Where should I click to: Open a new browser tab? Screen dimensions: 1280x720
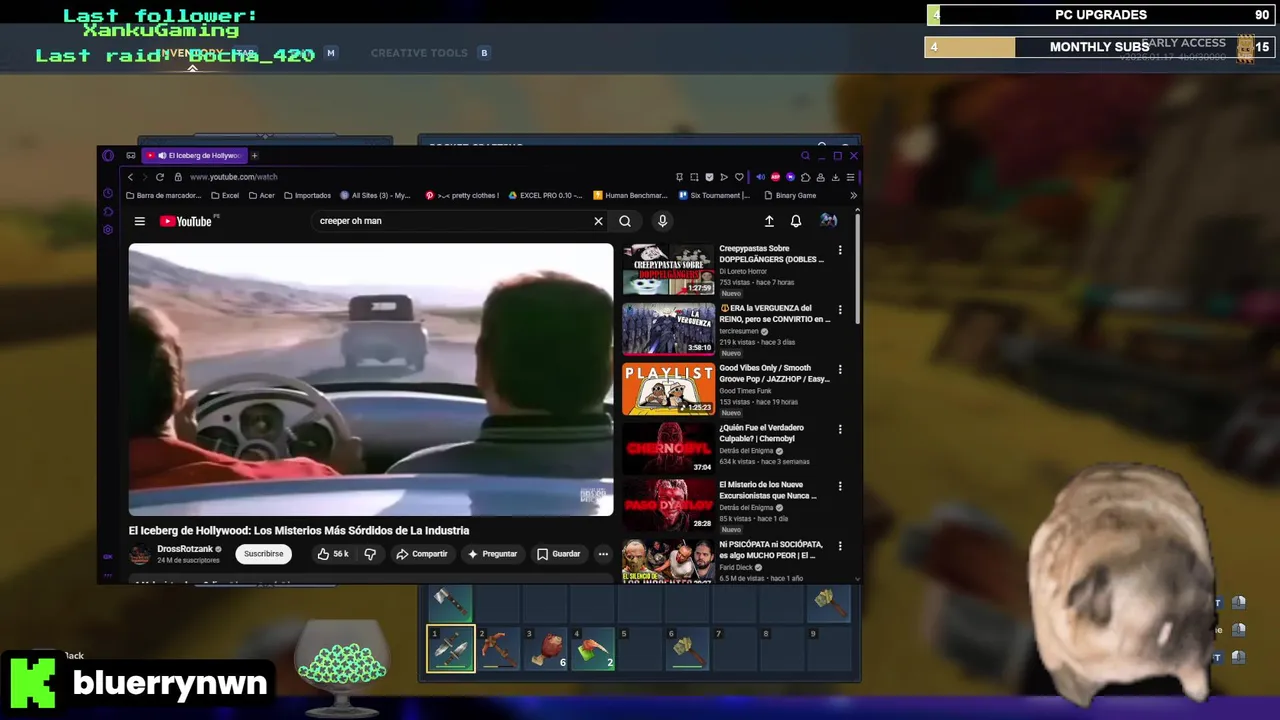click(x=254, y=155)
